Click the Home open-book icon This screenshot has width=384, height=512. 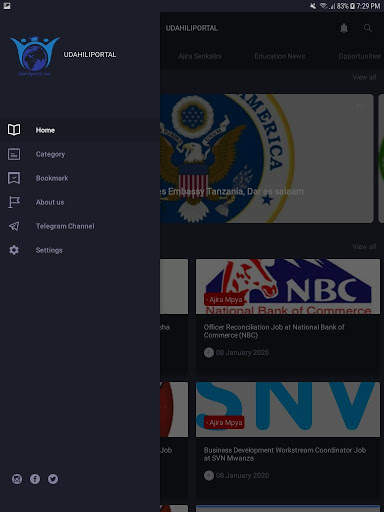click(14, 130)
